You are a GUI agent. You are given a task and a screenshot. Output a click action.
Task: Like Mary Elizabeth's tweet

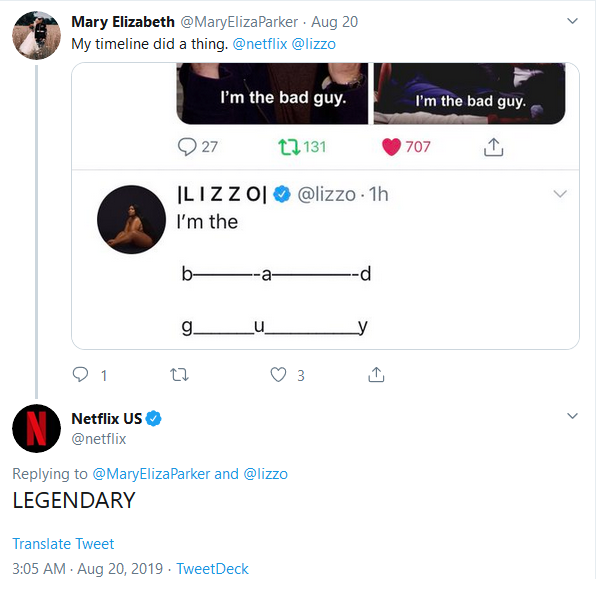280,375
